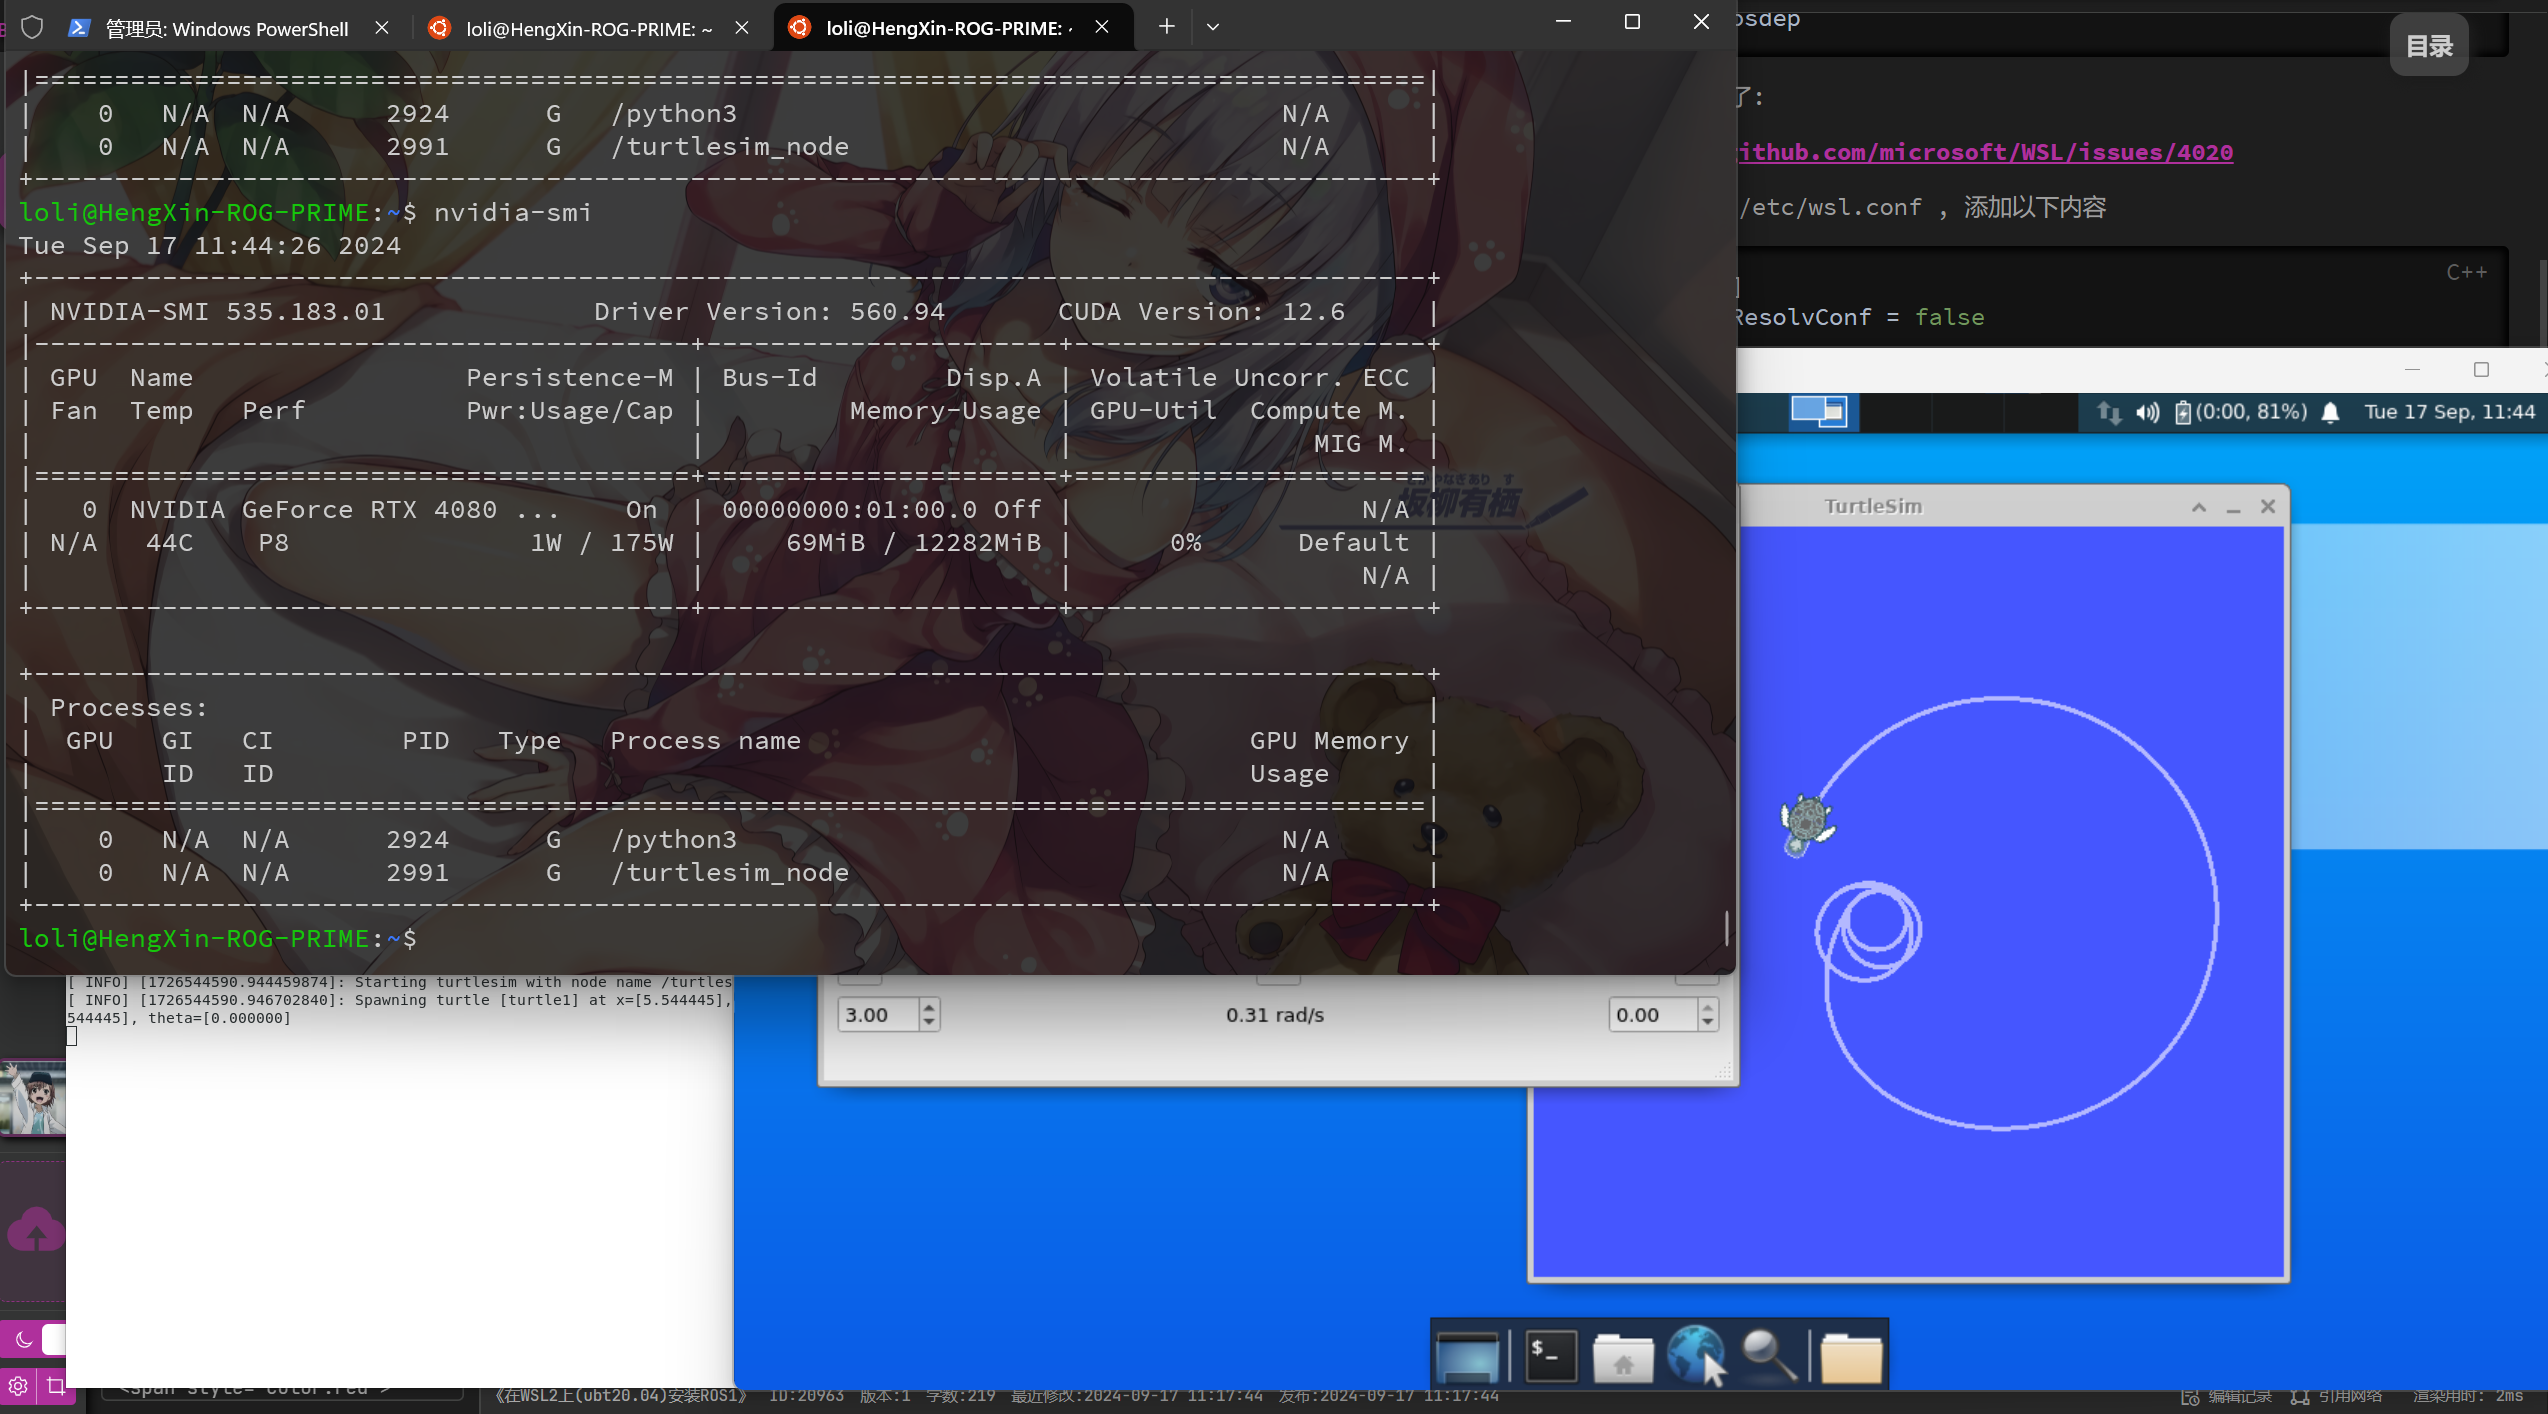The width and height of the screenshot is (2548, 1414).
Task: Open the home folder dock icon
Action: point(1622,1357)
